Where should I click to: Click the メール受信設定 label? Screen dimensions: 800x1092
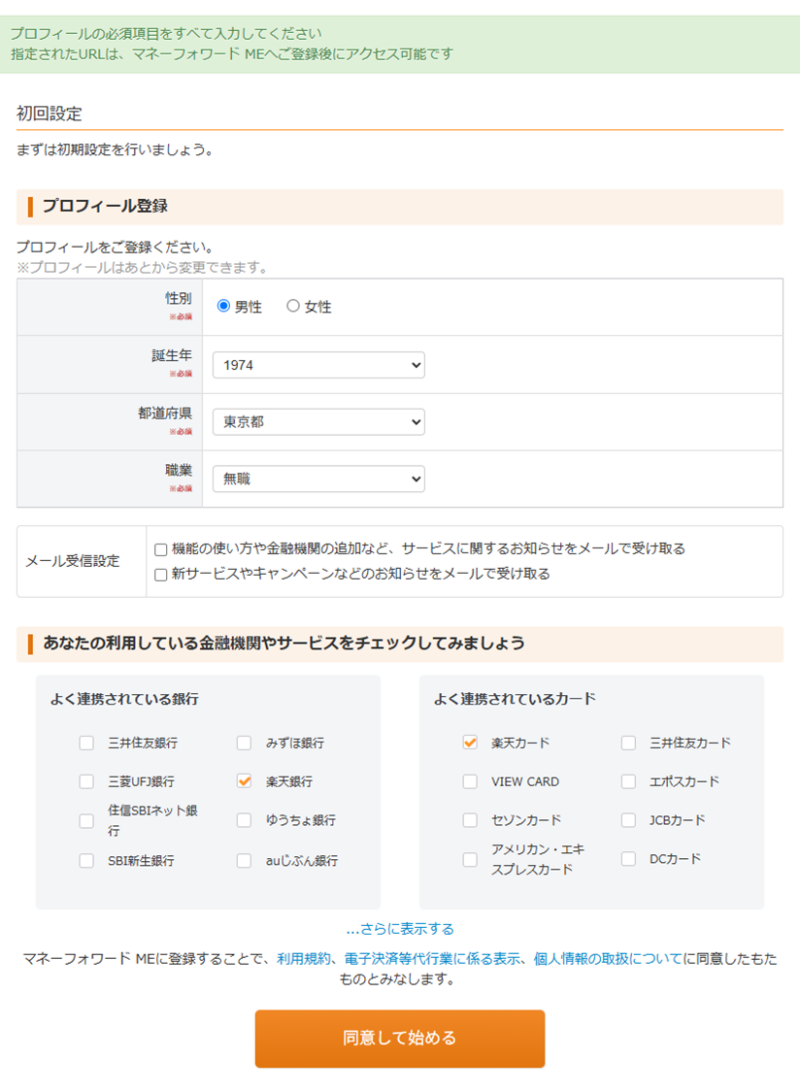72,561
